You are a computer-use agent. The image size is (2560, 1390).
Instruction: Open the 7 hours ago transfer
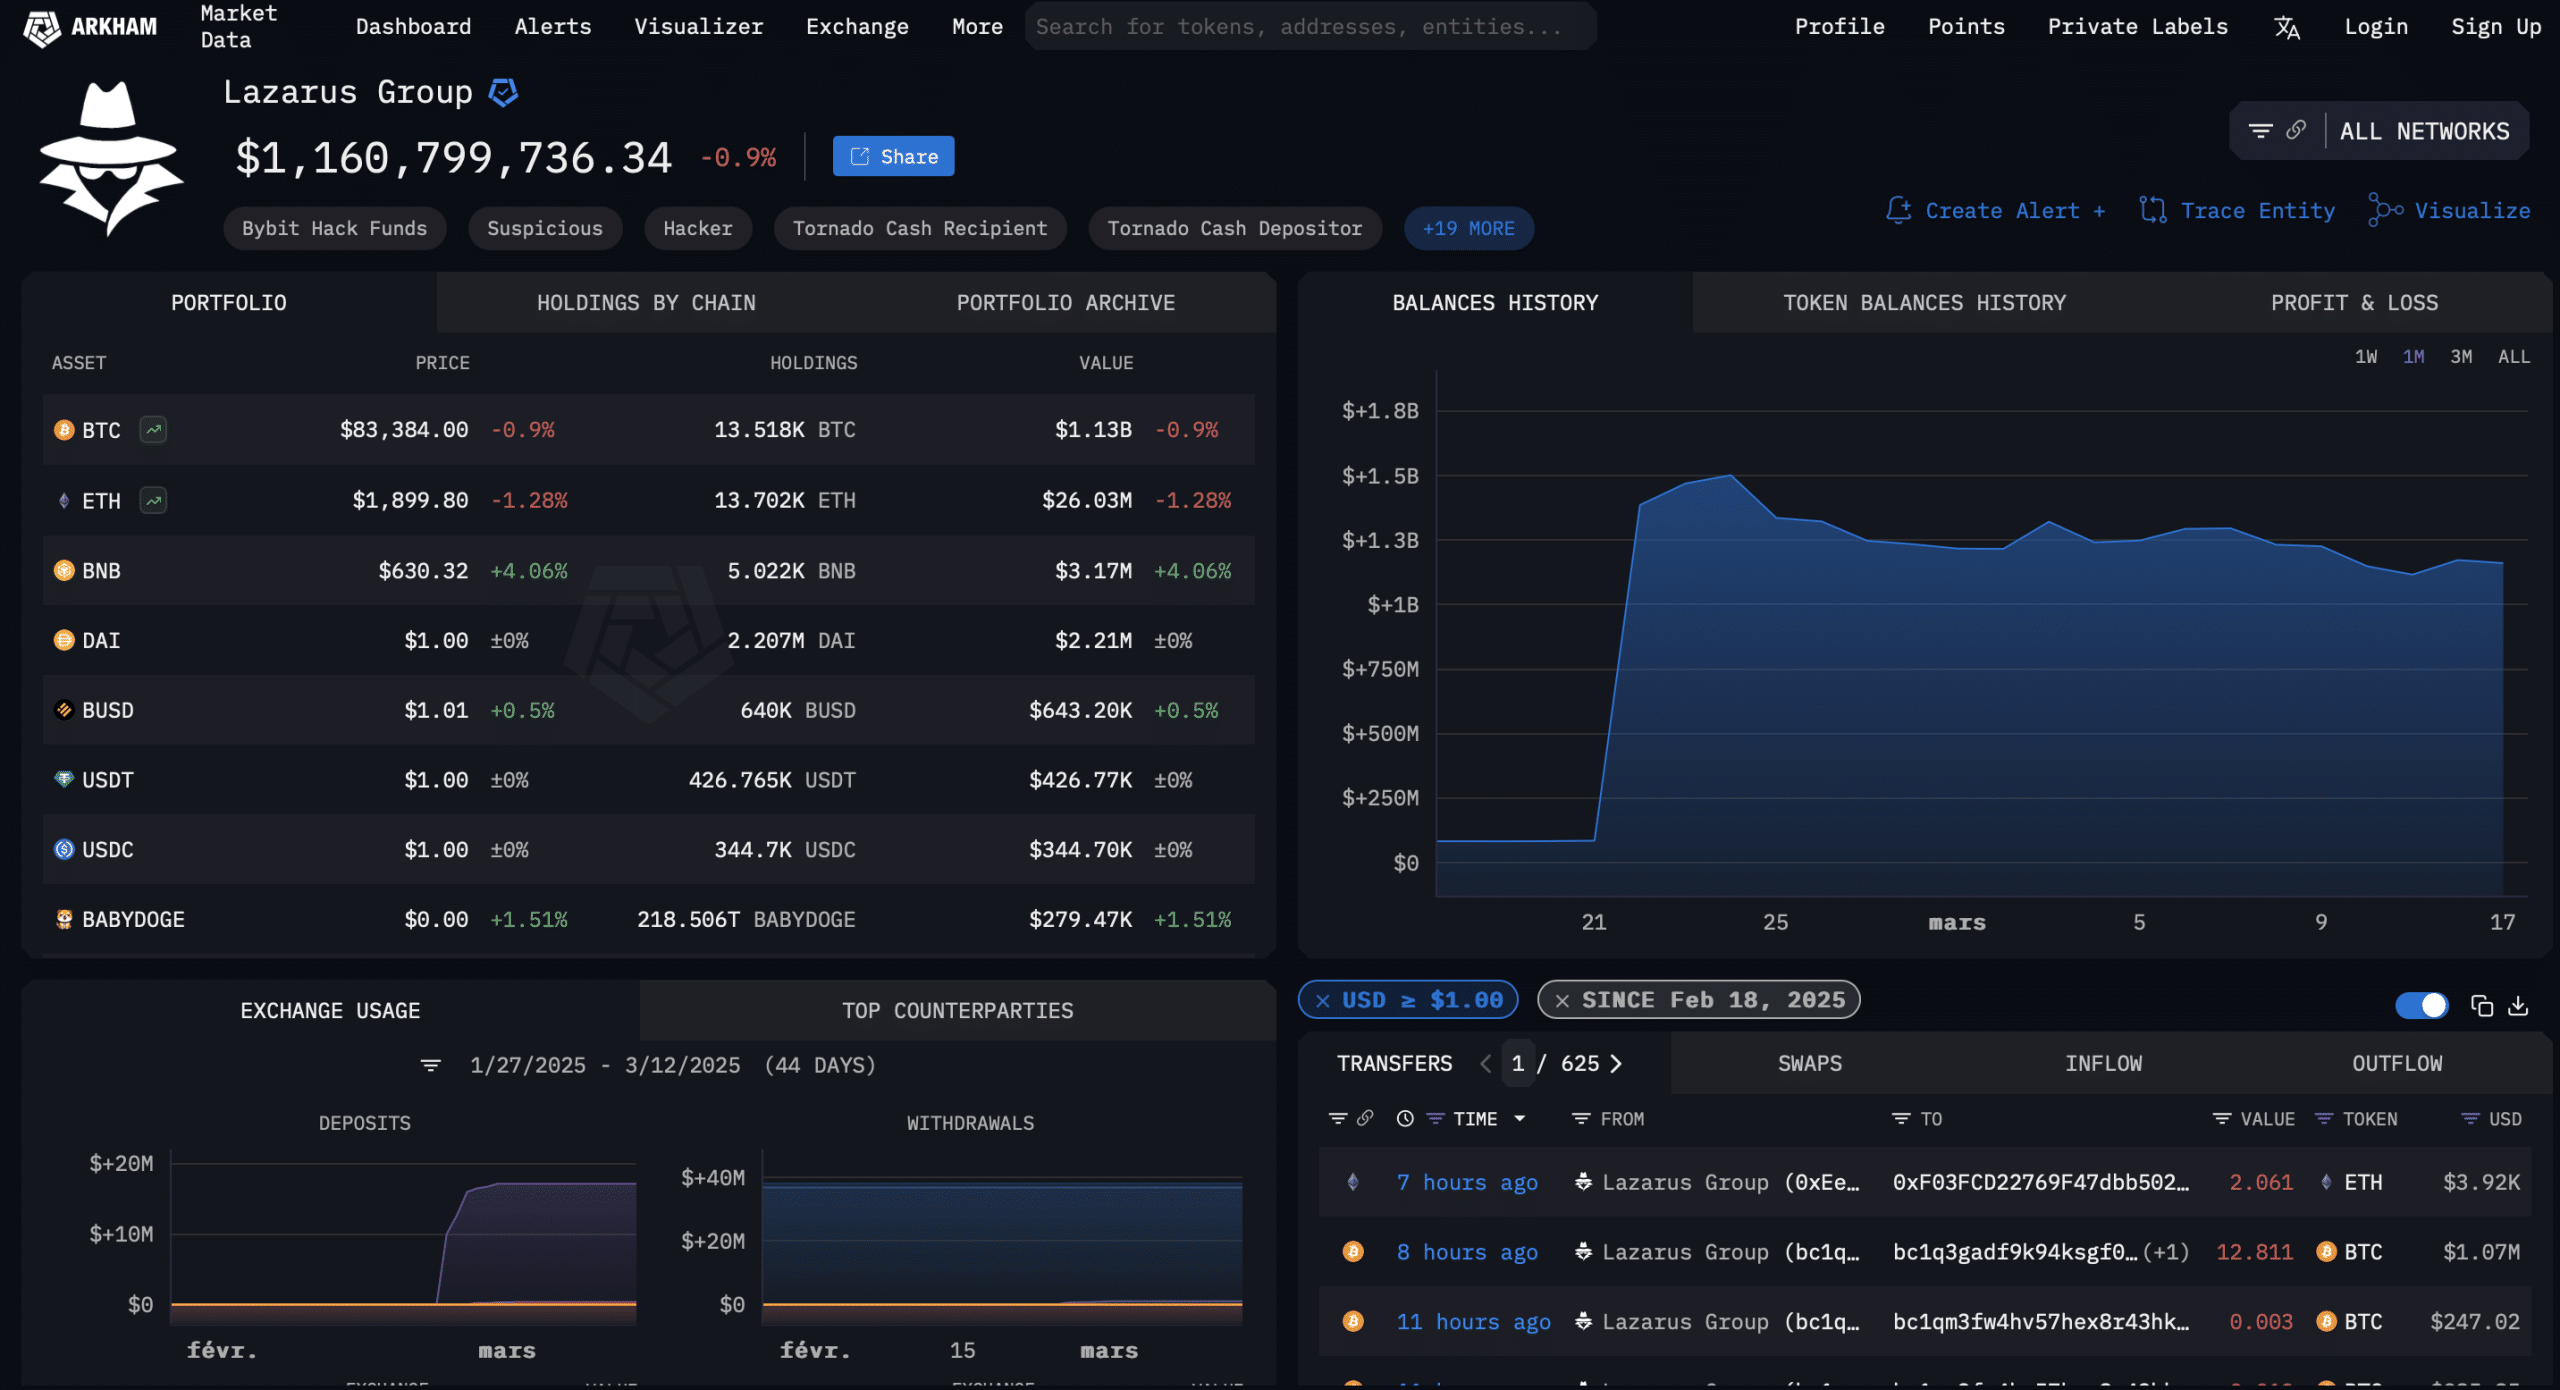(1467, 1183)
